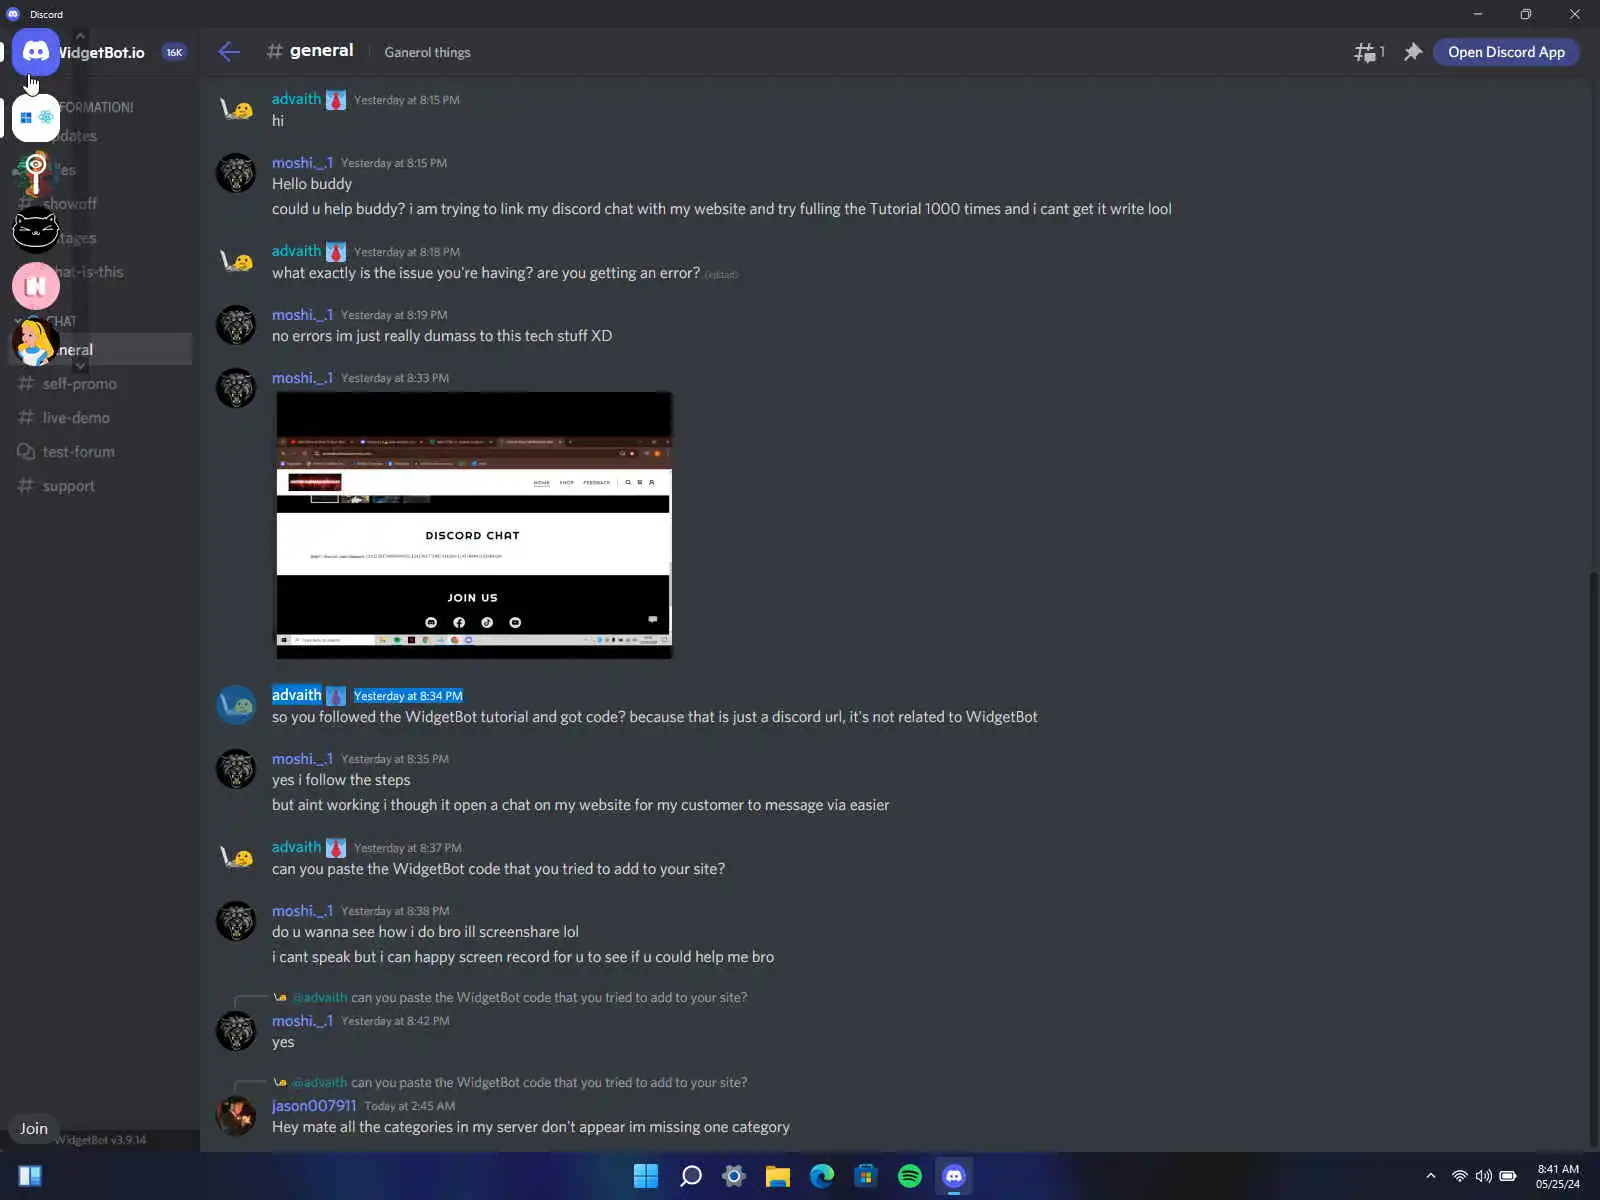
Task: Click the Open Discord App button
Action: click(1506, 52)
